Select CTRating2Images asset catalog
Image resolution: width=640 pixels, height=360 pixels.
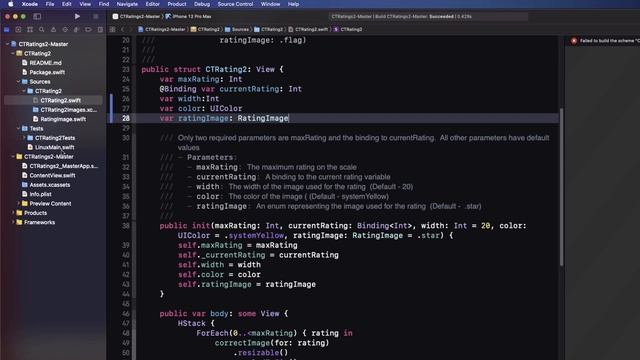[x=68, y=110]
